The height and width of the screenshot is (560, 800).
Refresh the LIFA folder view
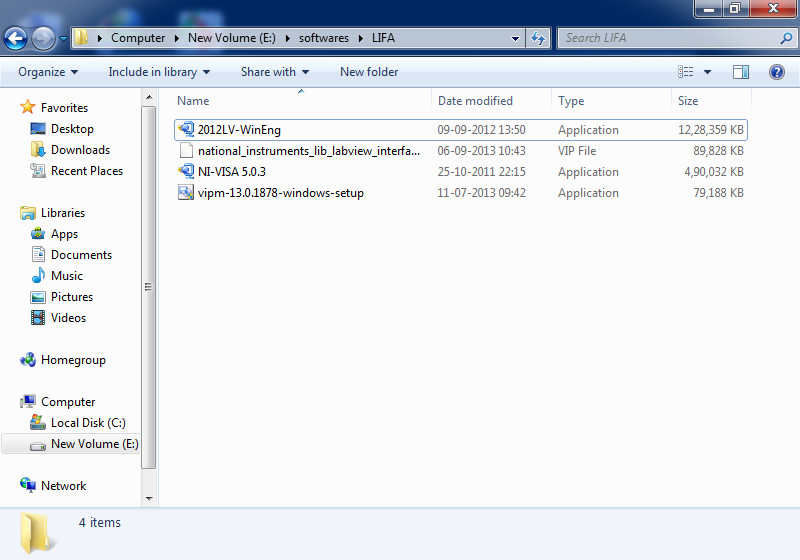(x=538, y=38)
